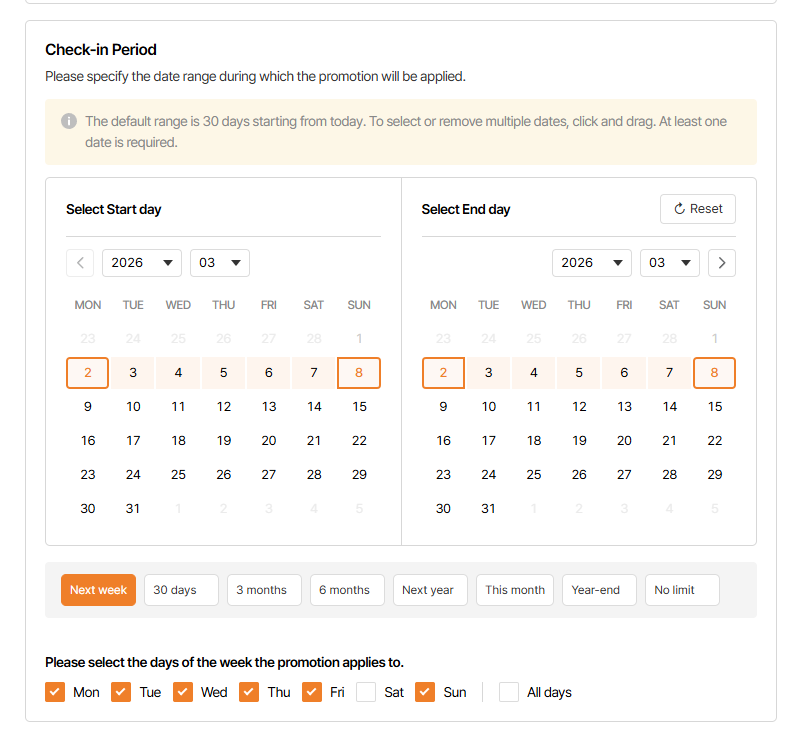The width and height of the screenshot is (794, 731).
Task: Go to previous month in start calendar
Action: point(80,263)
